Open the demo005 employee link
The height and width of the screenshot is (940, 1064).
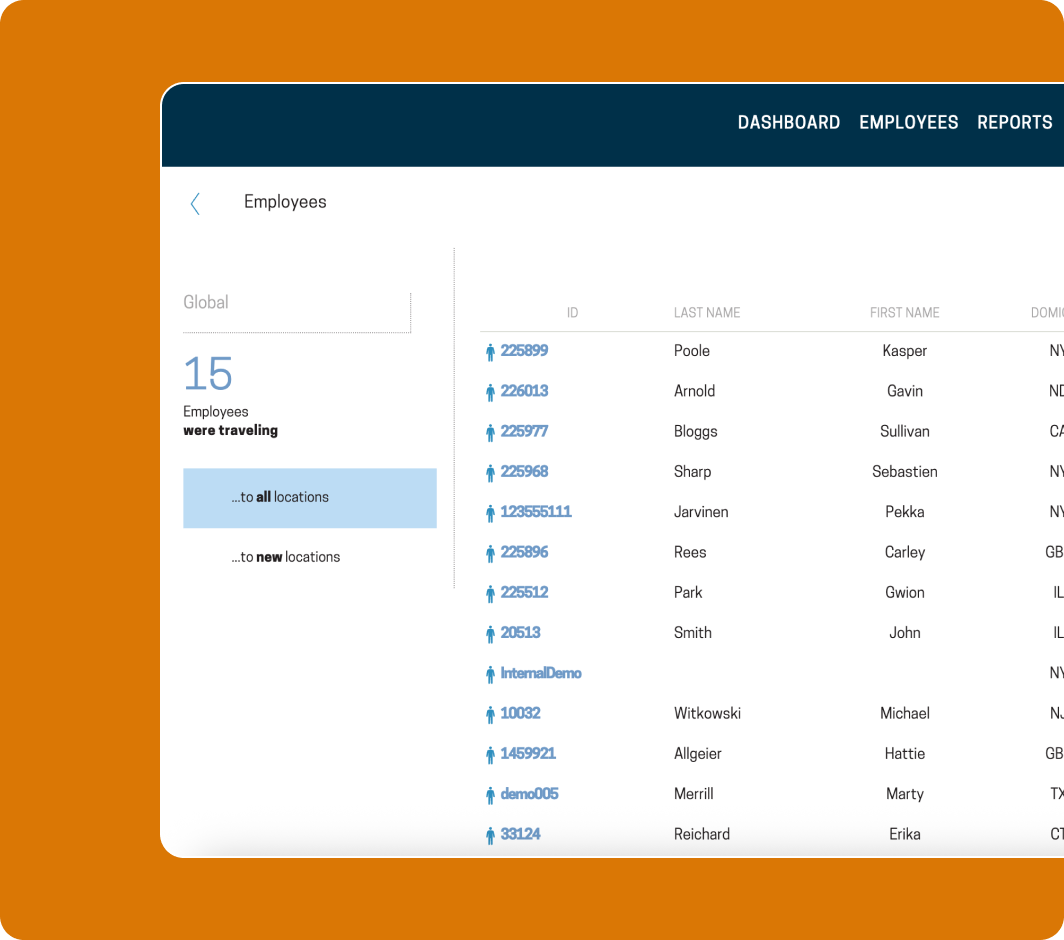(x=529, y=794)
